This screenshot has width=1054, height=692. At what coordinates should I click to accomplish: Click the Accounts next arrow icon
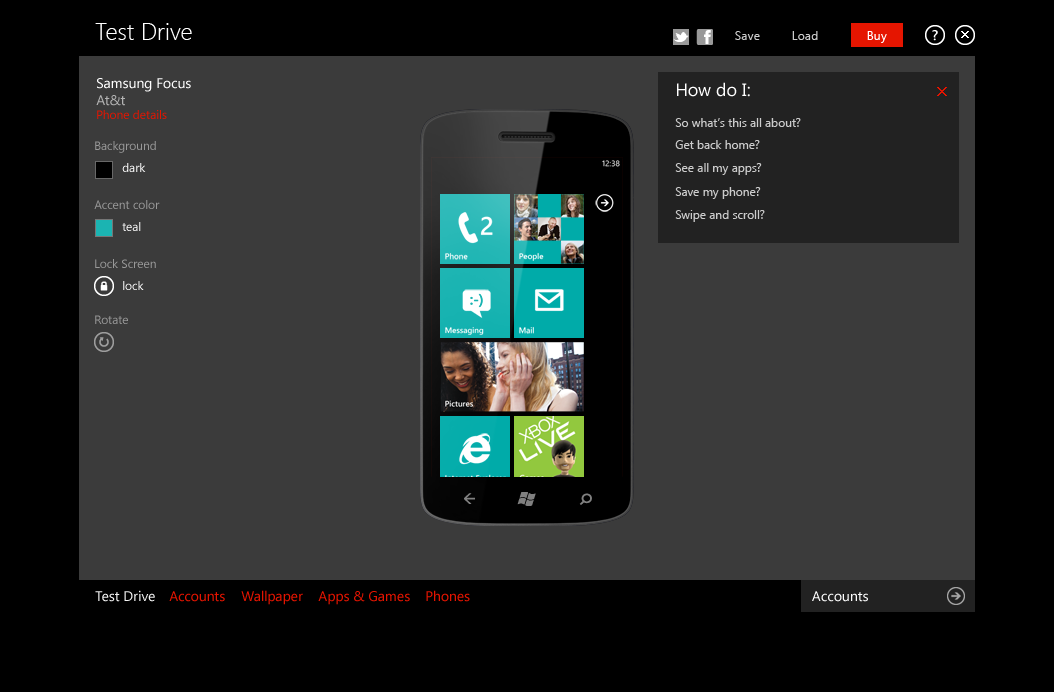pos(955,596)
